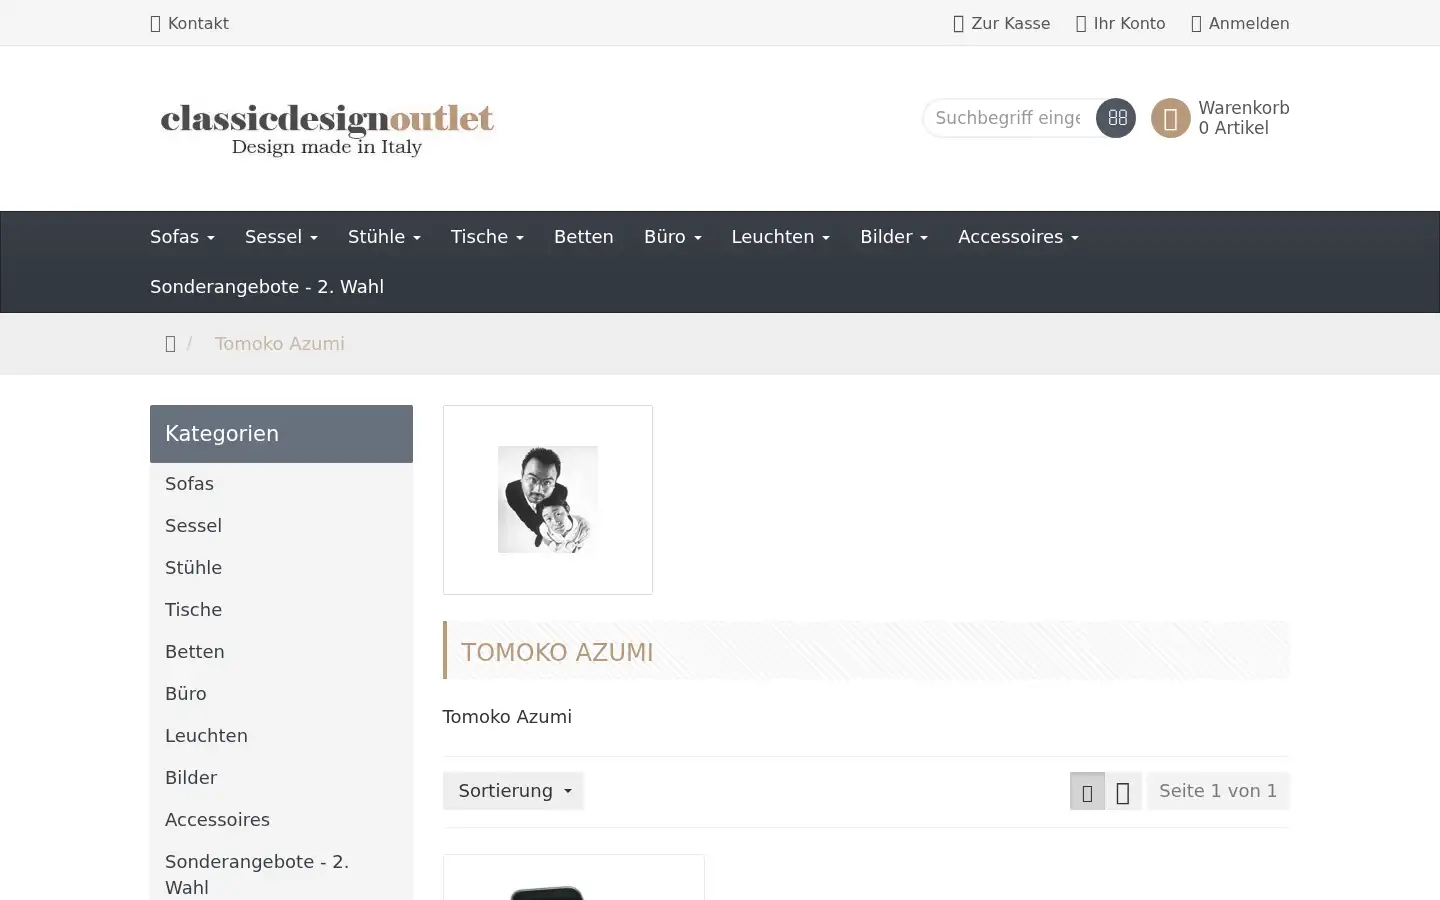Click the home breadcrumb icon
This screenshot has height=900, width=1440.
(170, 344)
